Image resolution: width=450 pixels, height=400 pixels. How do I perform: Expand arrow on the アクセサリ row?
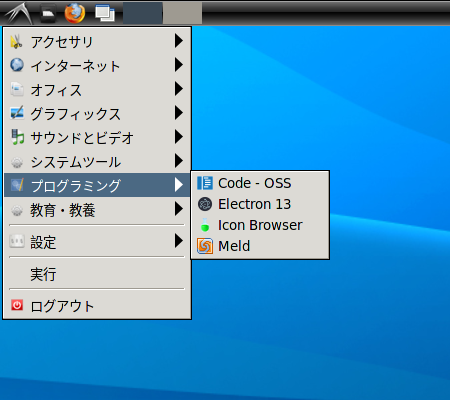179,40
